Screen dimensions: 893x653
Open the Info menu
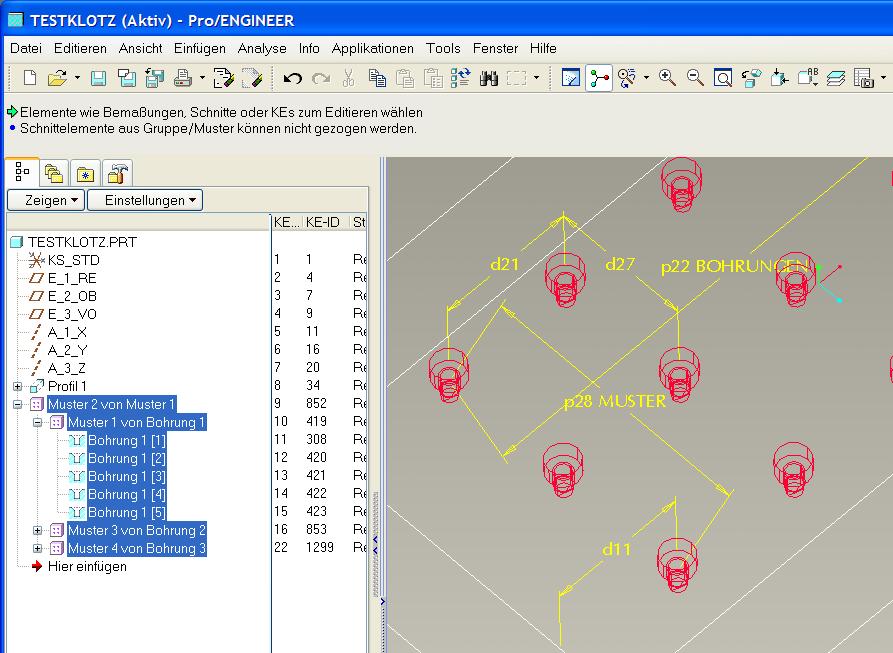(309, 48)
